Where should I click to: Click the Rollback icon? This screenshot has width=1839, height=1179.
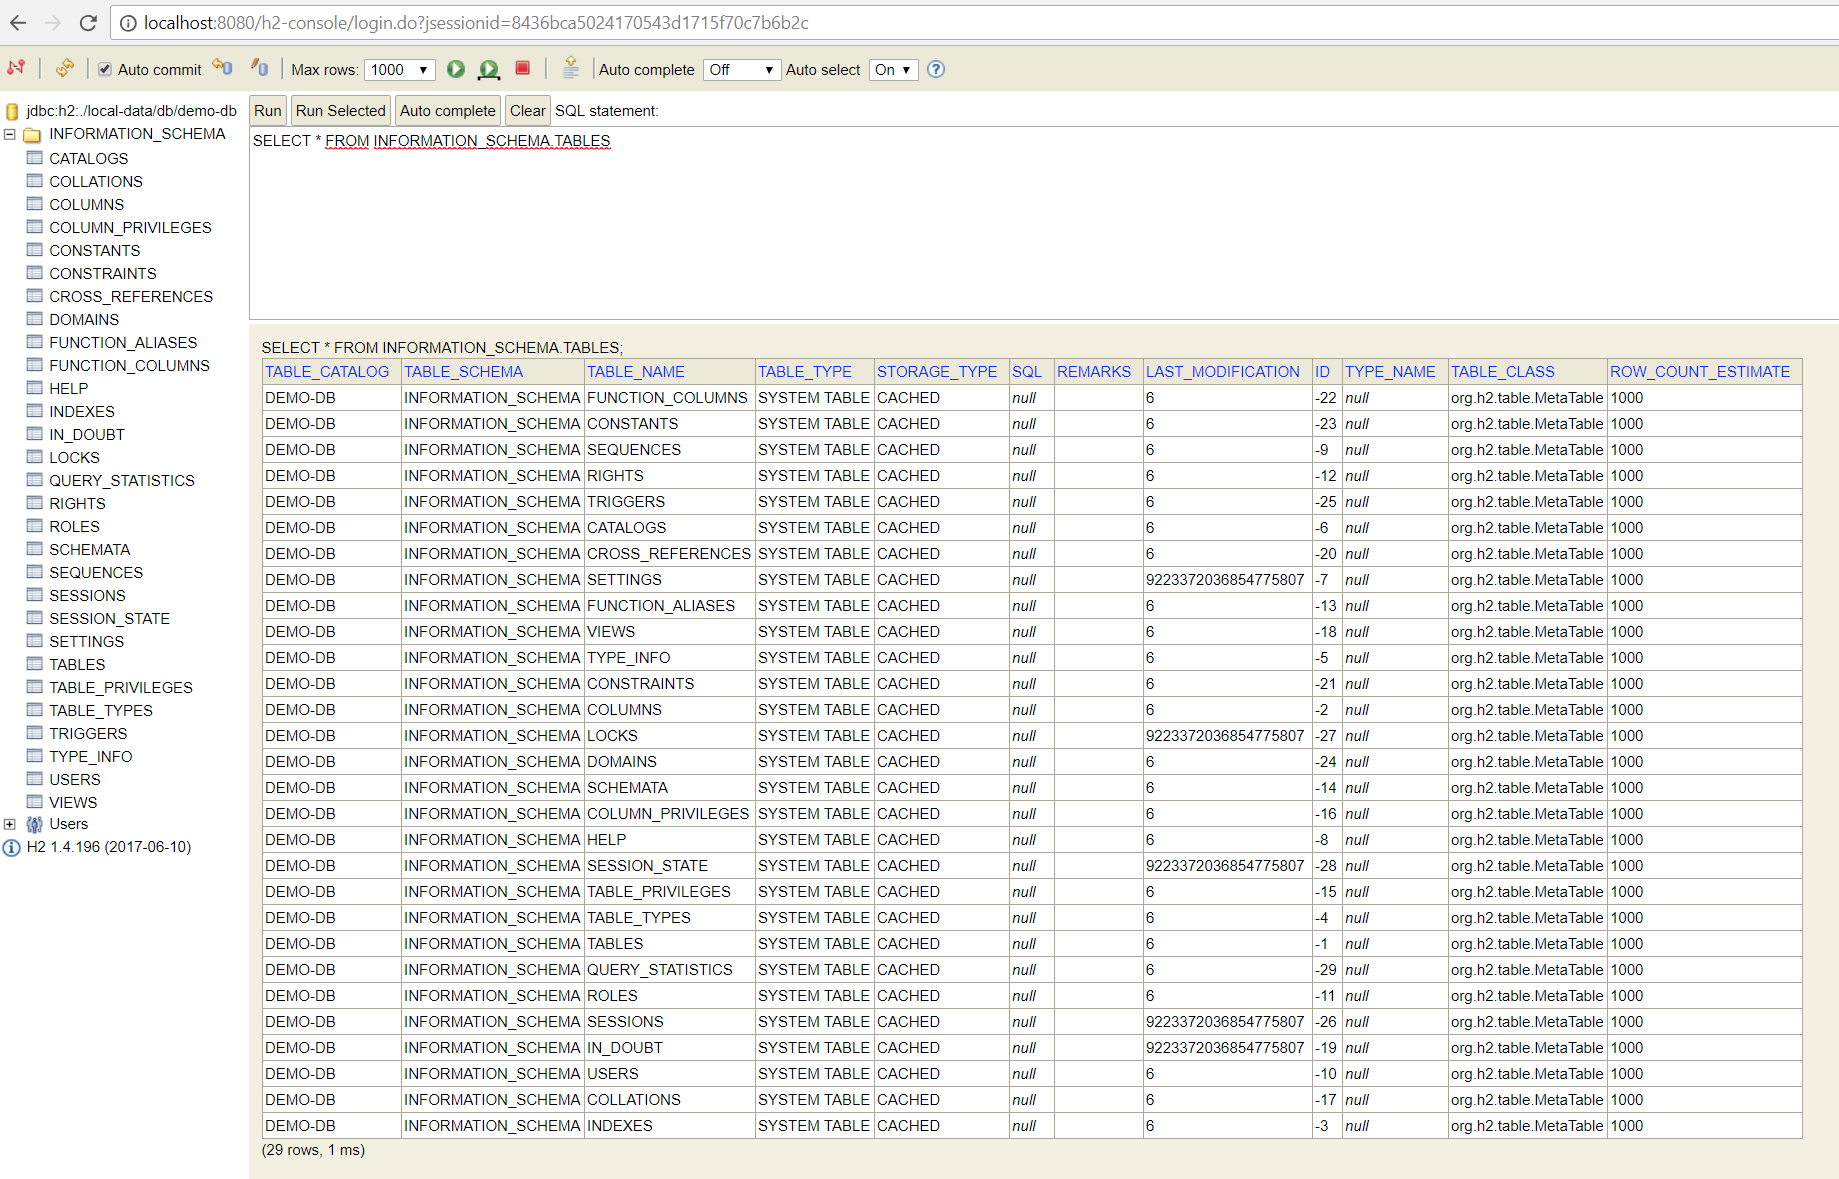point(222,68)
